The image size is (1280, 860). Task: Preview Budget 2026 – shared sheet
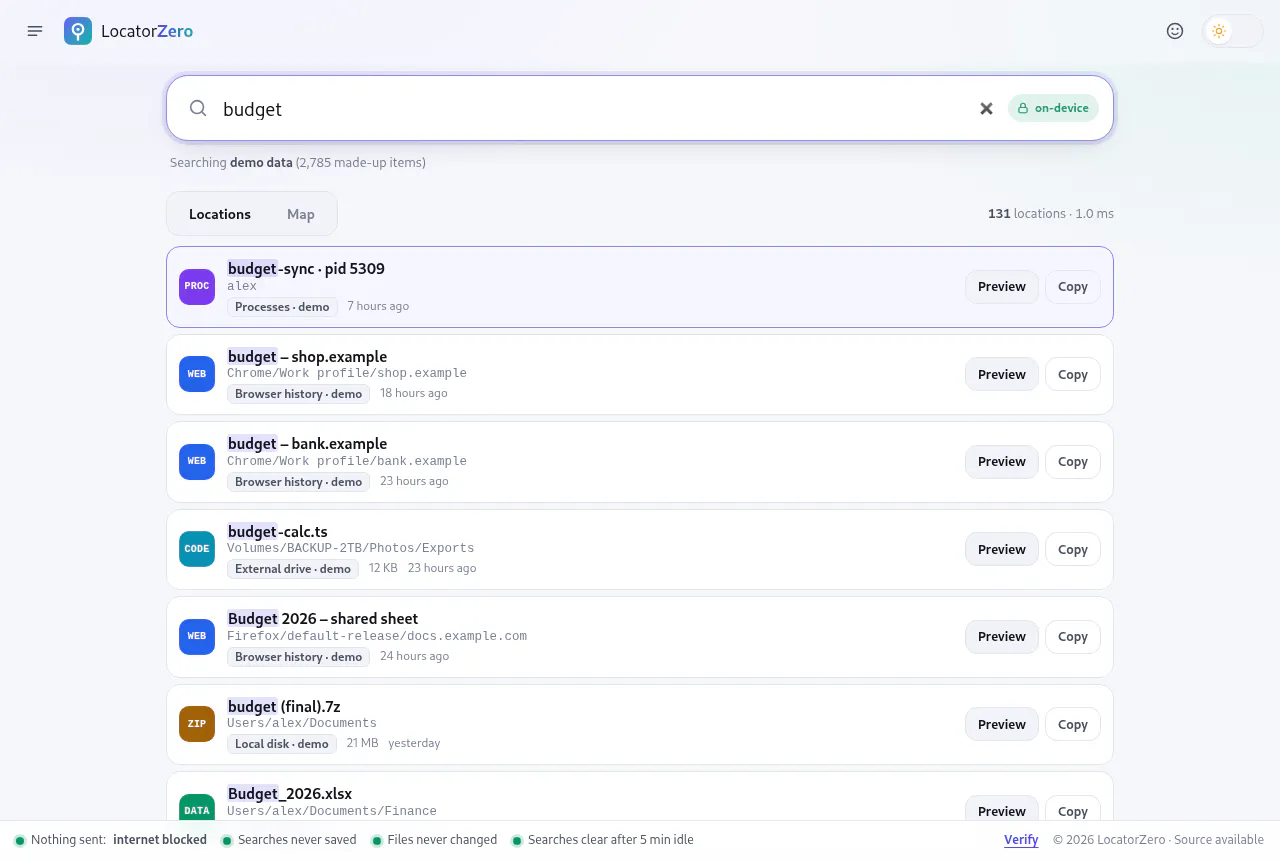[1002, 637]
